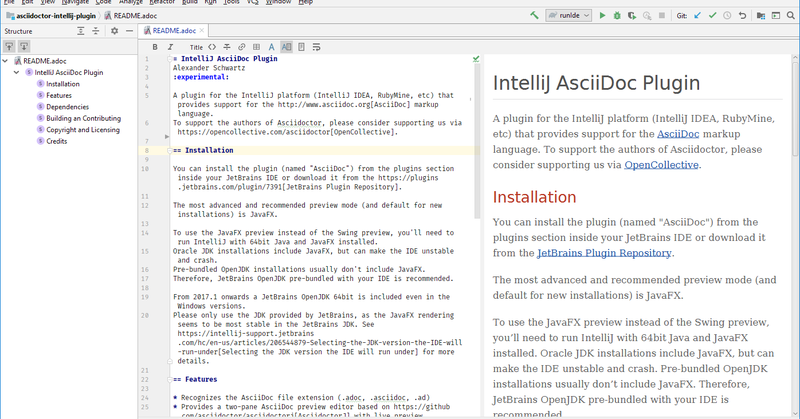Apply monospace code formatting icon
This screenshot has width=800, height=419.
coord(212,47)
